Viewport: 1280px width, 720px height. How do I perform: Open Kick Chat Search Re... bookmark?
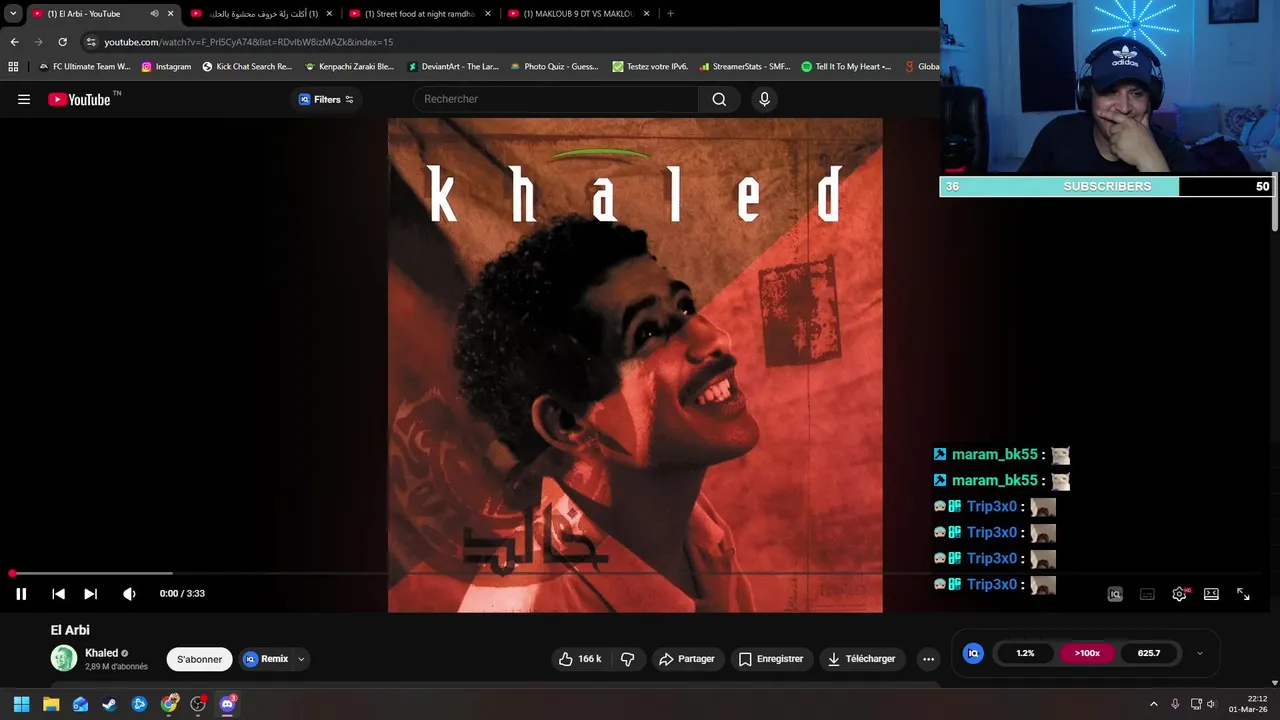[247, 67]
